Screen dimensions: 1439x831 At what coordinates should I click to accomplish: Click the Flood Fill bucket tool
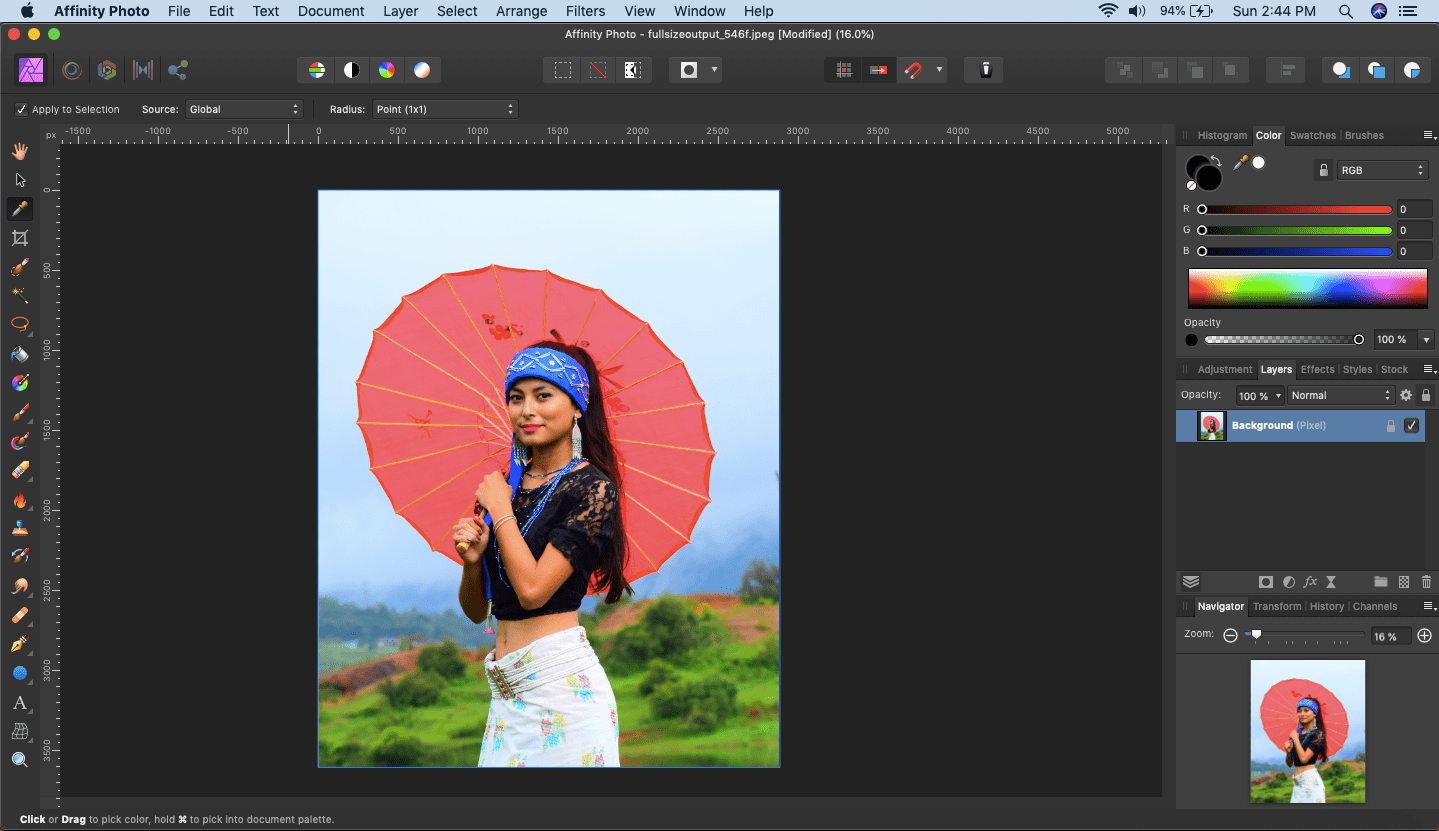20,355
